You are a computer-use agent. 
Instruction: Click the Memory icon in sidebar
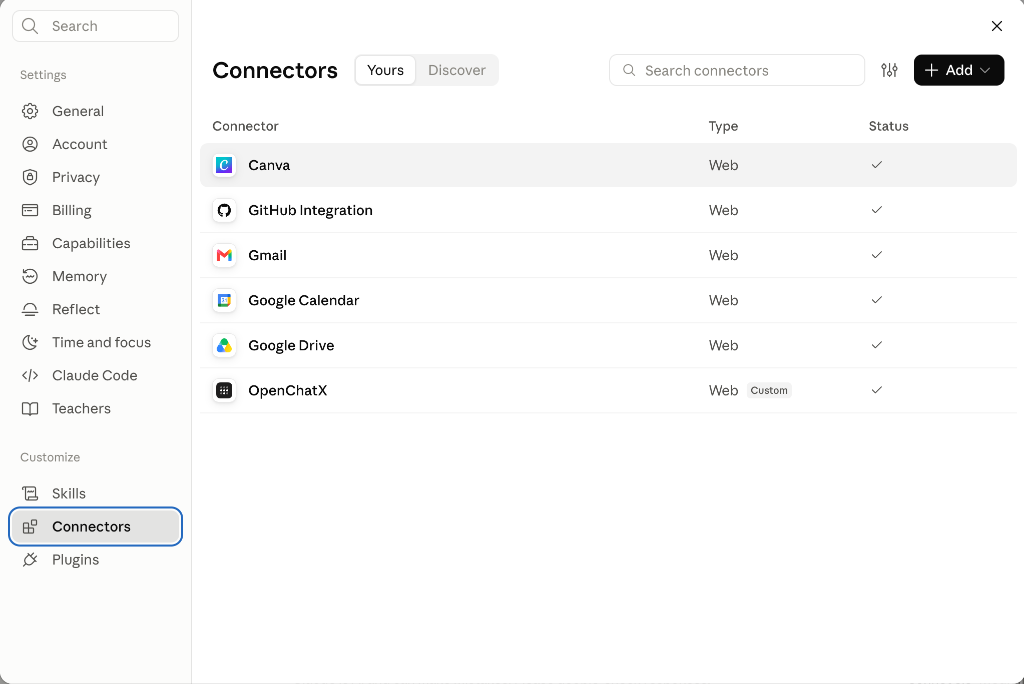point(30,276)
